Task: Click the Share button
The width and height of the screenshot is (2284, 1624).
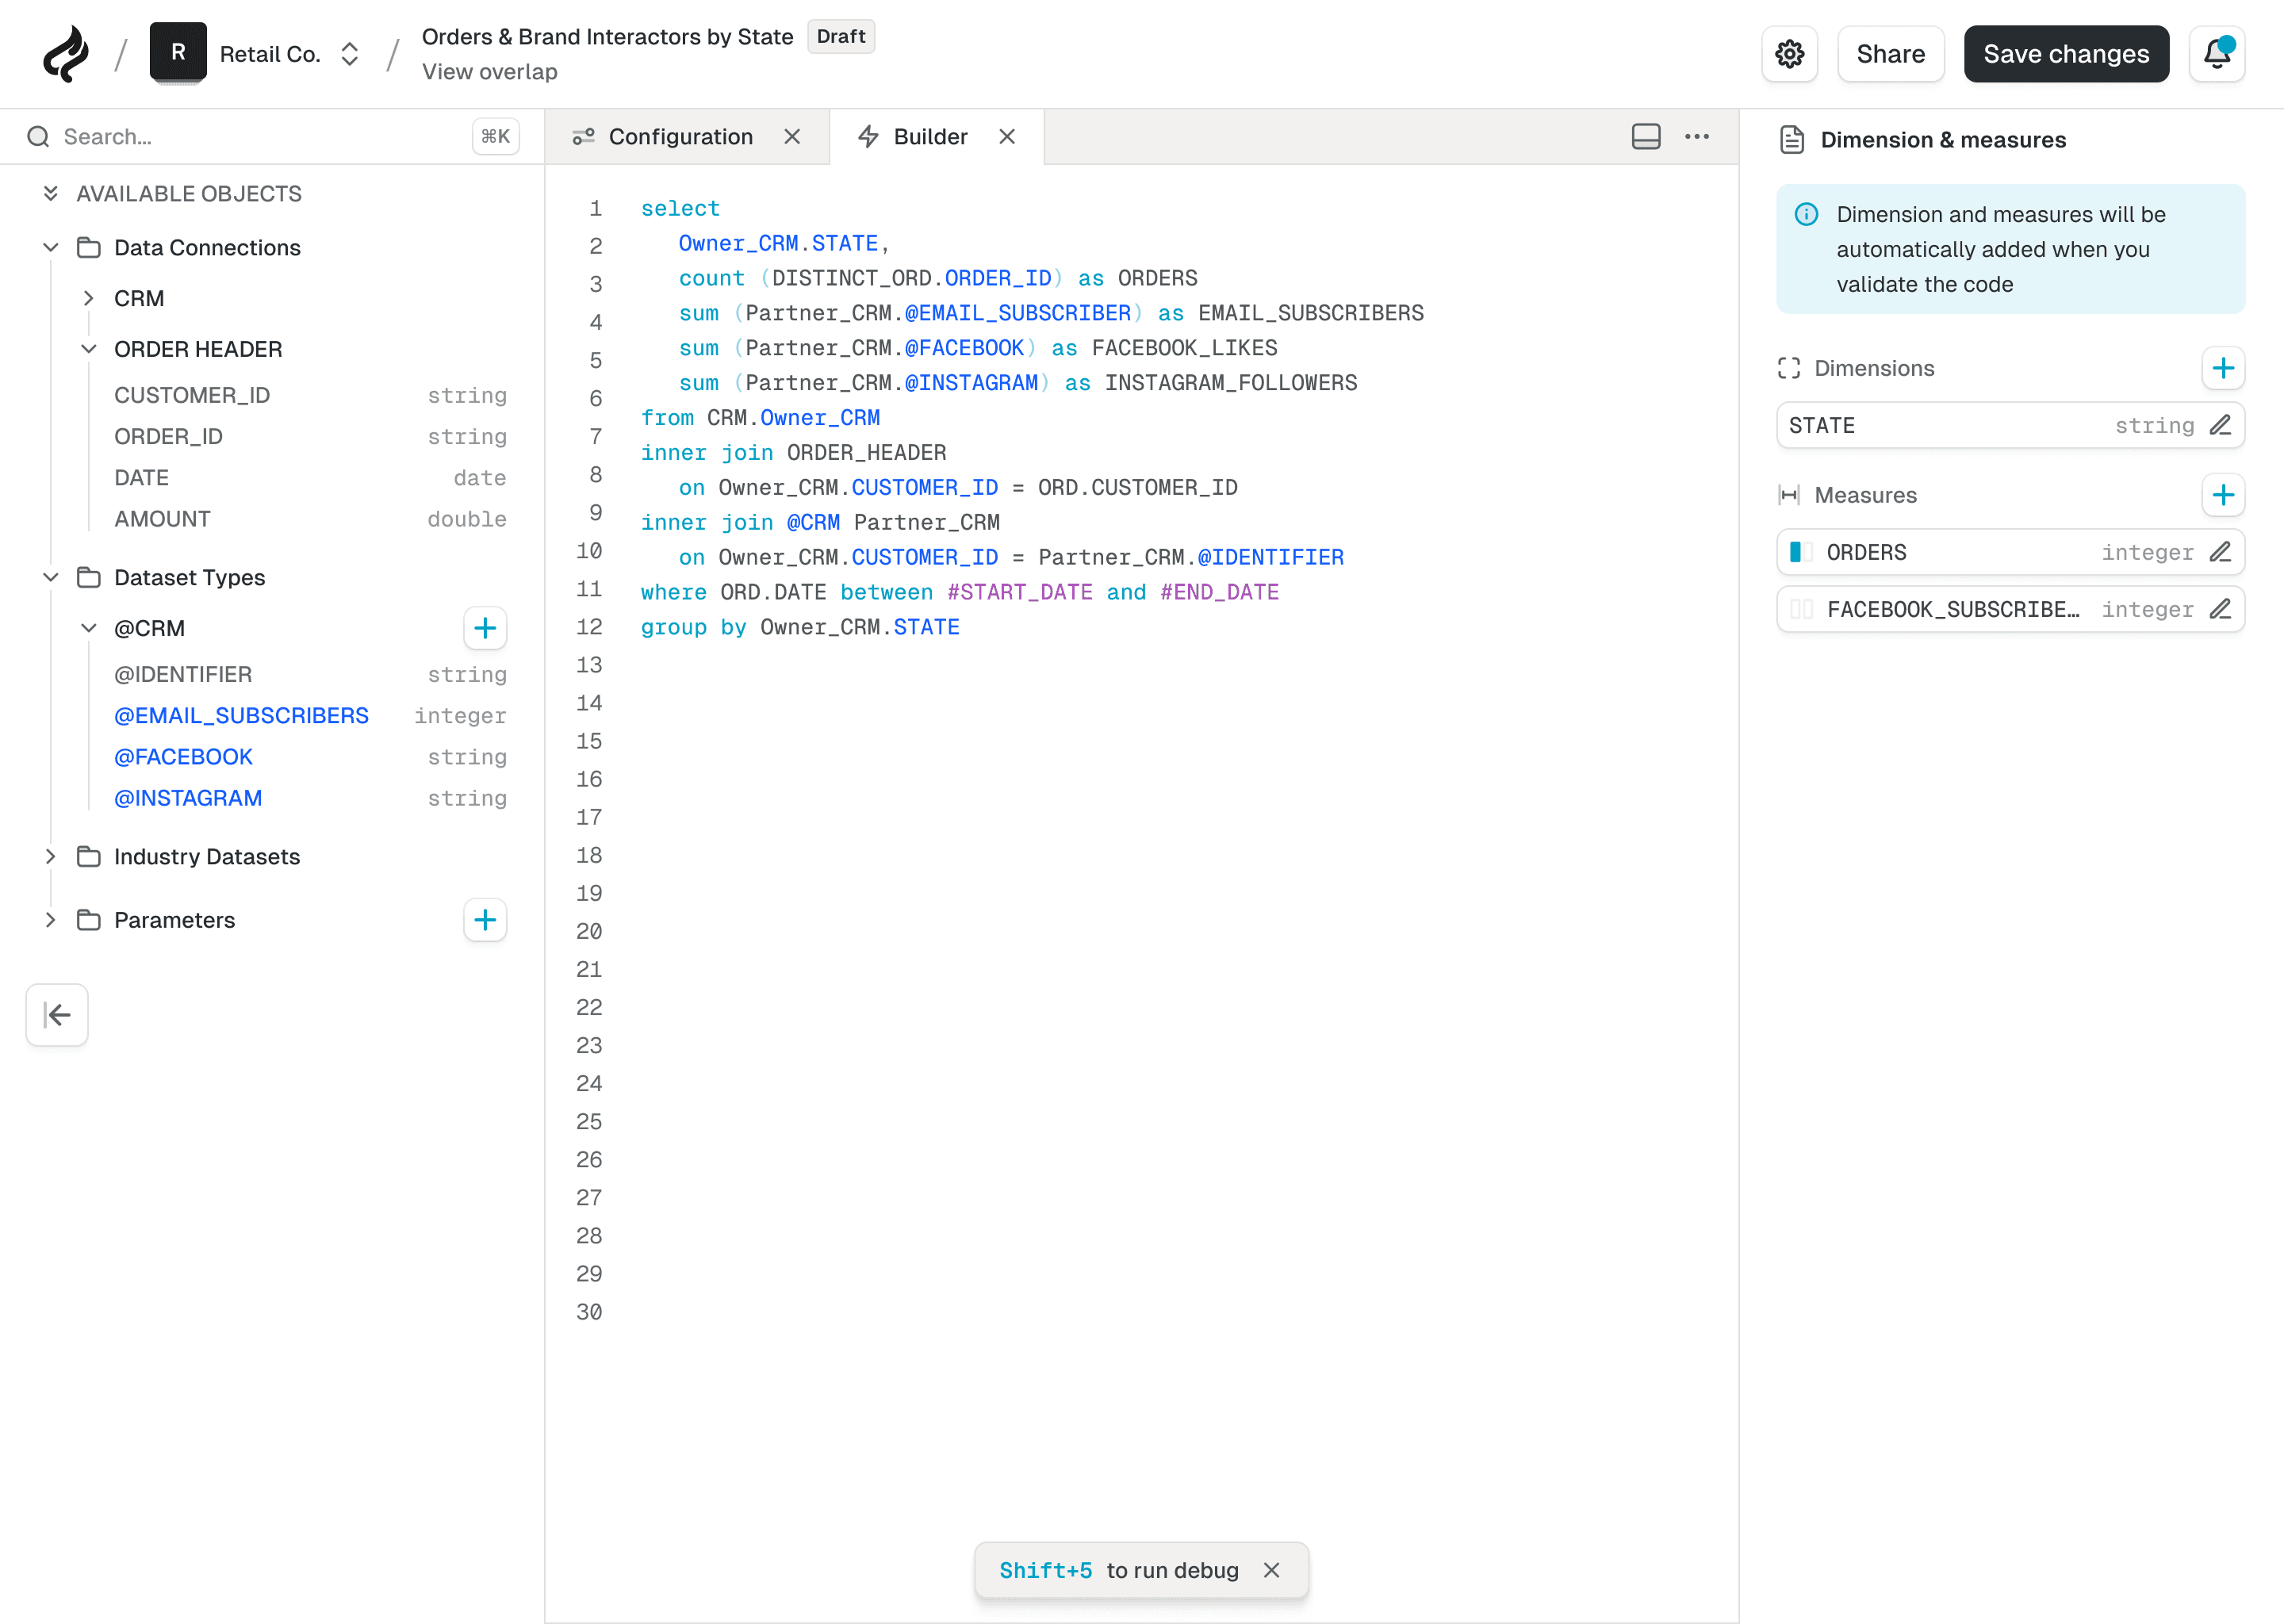Action: [x=1890, y=54]
